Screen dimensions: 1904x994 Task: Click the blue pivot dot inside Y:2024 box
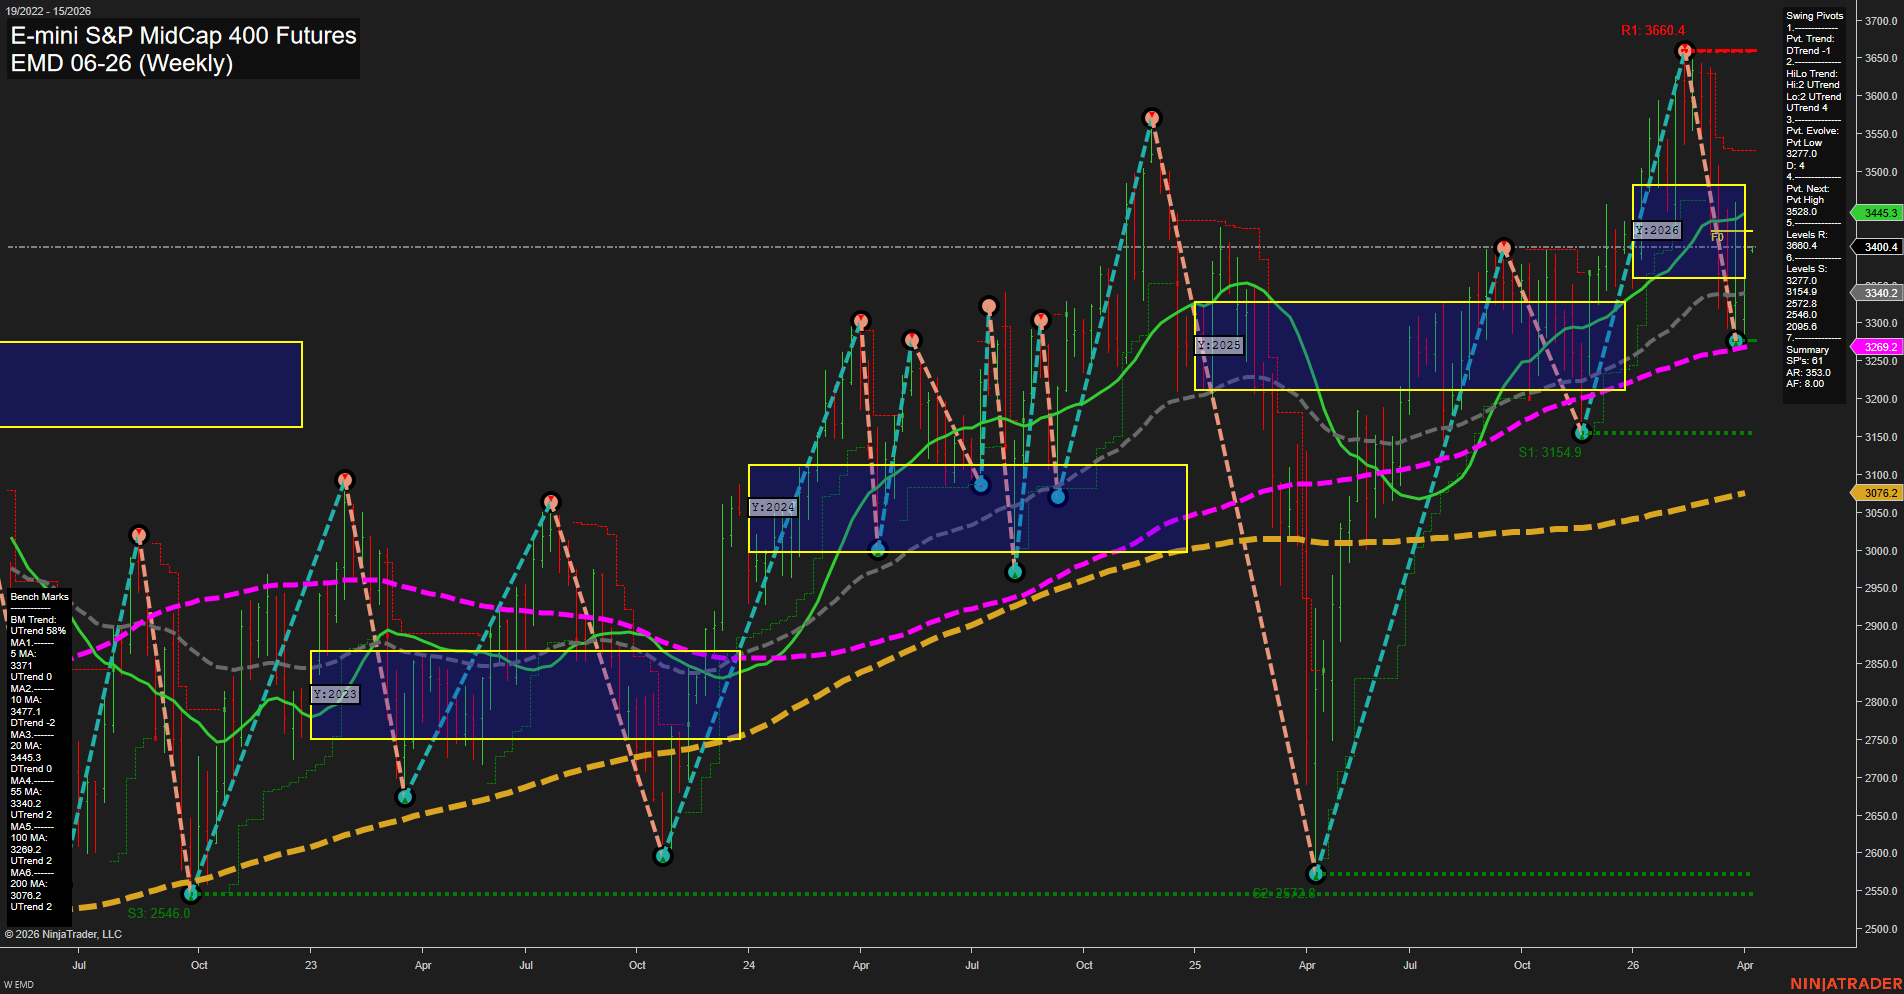980,485
